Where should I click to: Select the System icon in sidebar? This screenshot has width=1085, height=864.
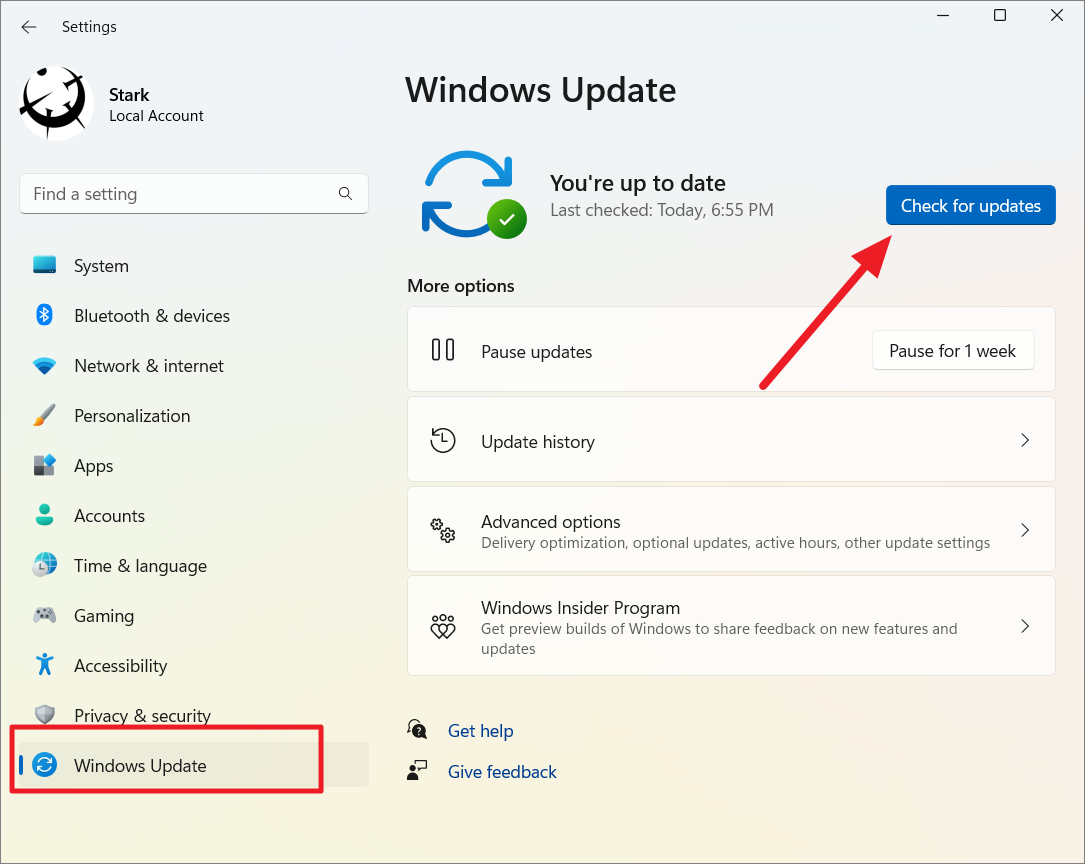(x=44, y=265)
